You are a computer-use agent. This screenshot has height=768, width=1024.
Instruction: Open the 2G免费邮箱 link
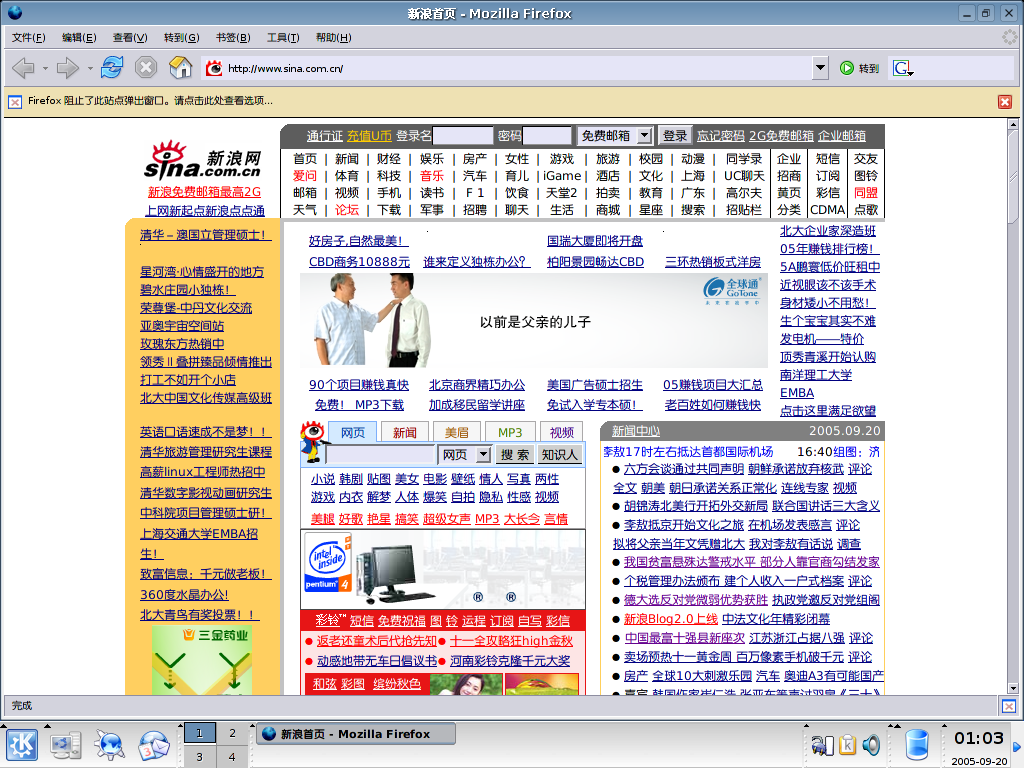781,135
